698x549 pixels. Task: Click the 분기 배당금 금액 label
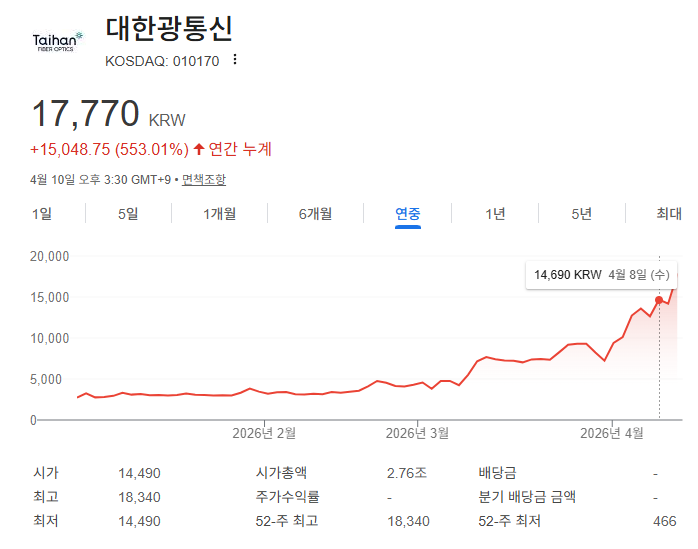point(527,497)
